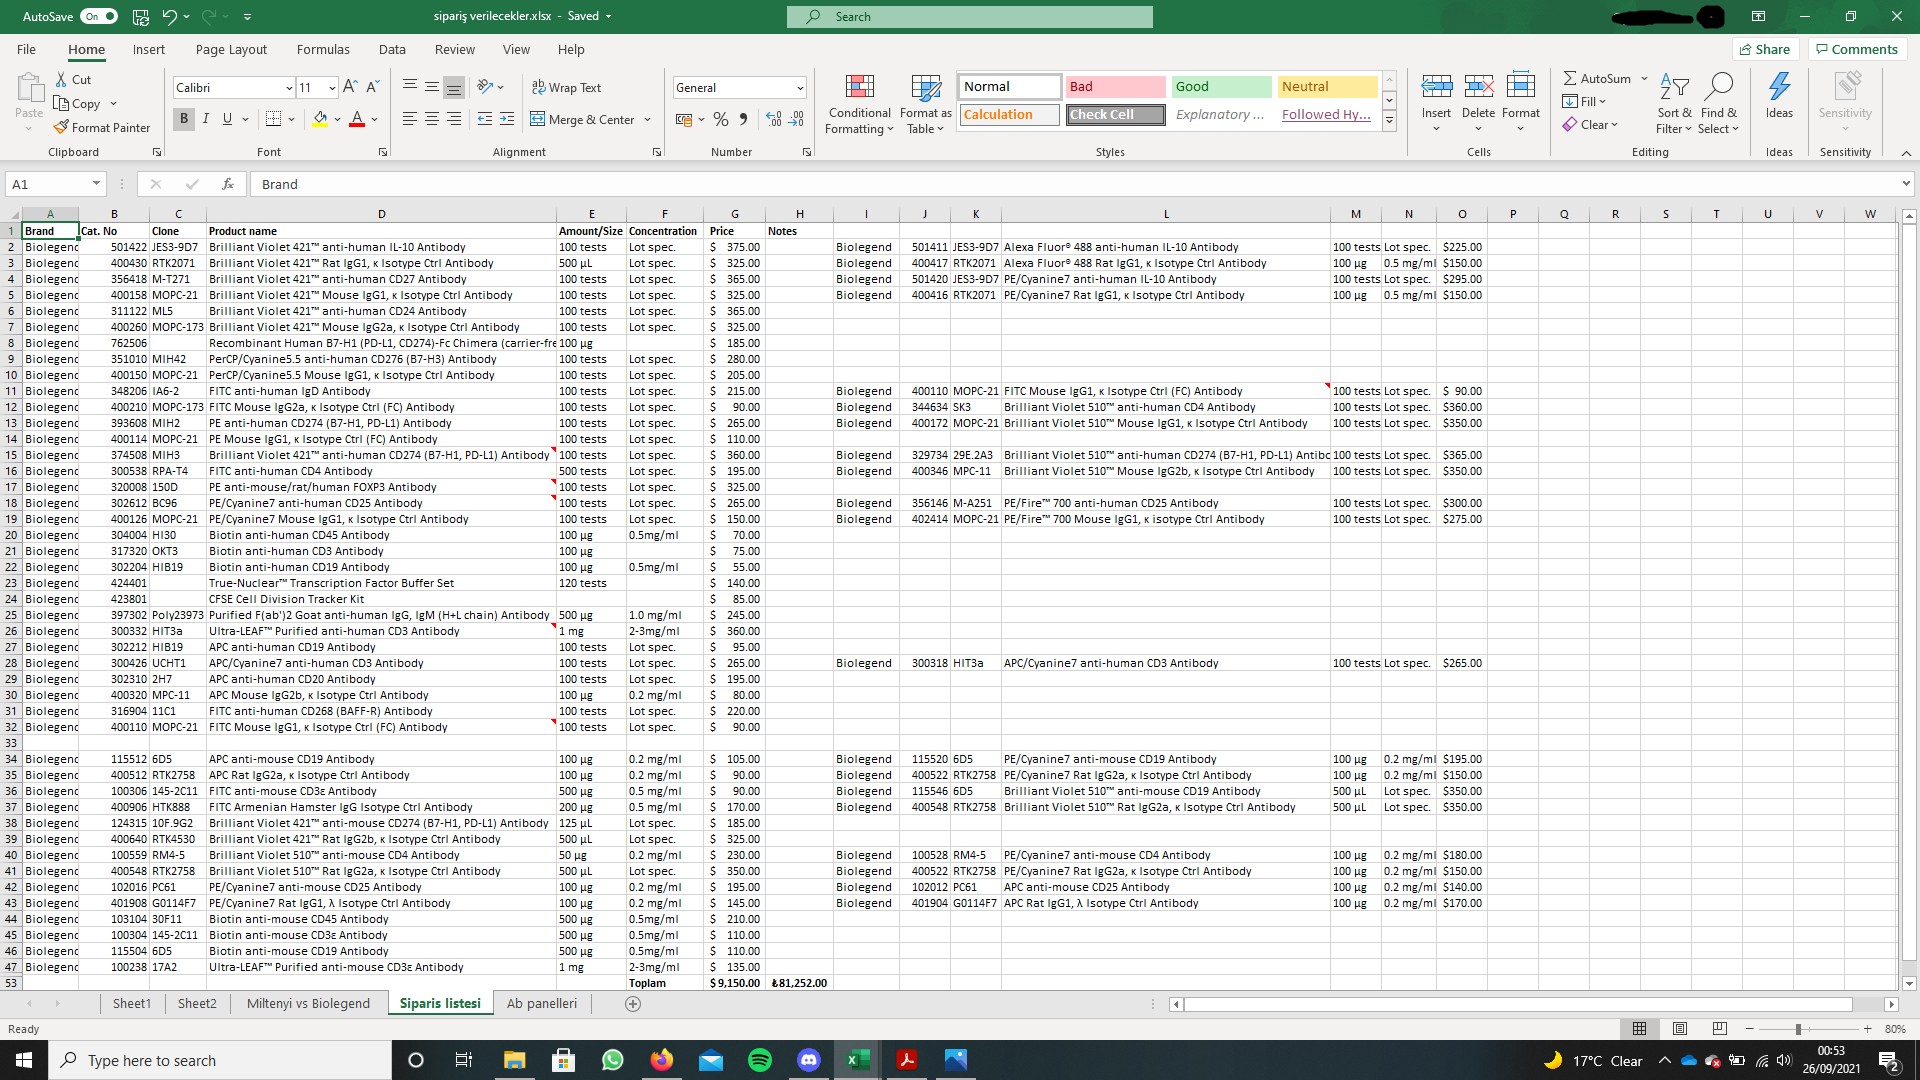Screen dimensions: 1920x1080
Task: Click the percent style icon
Action: click(720, 119)
